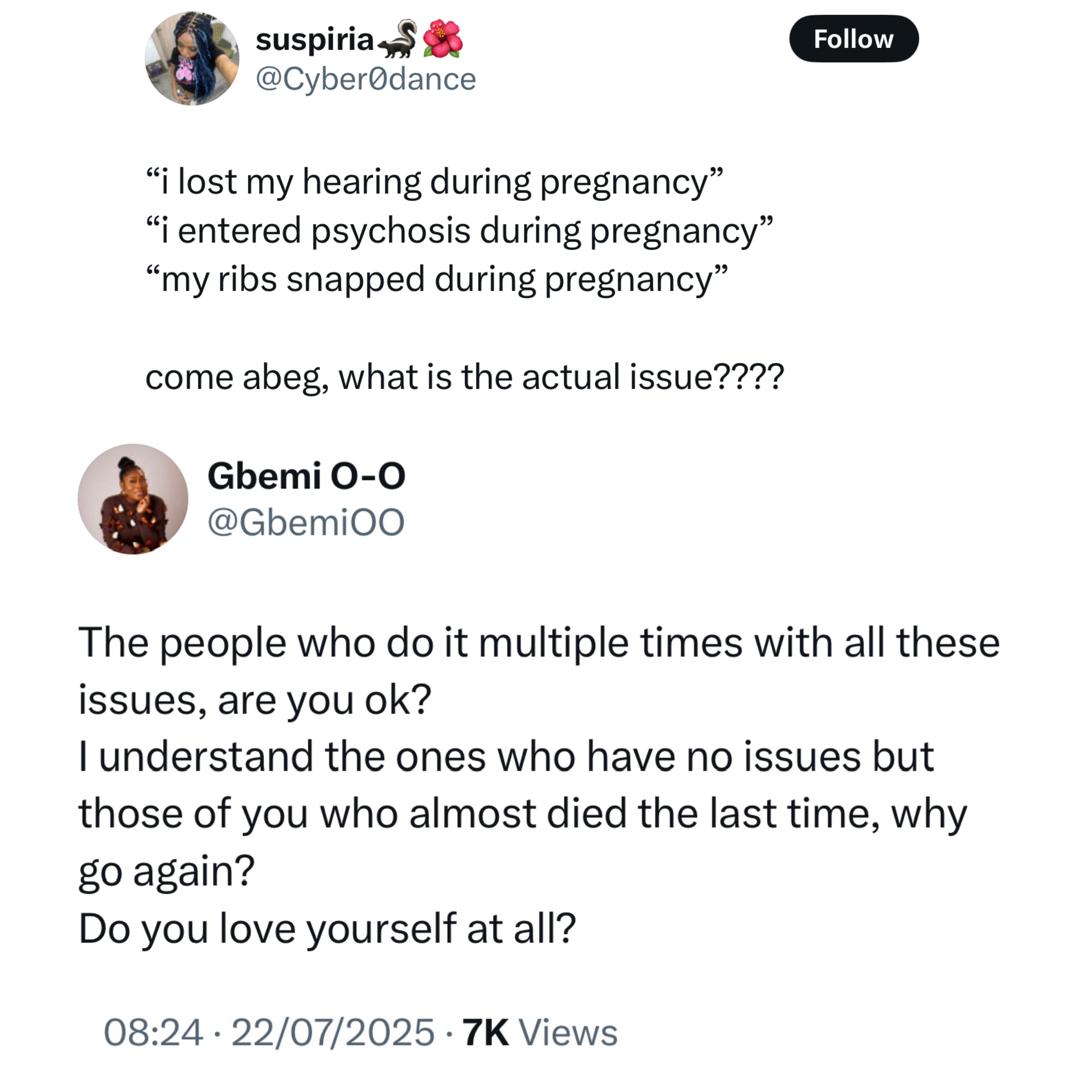Screen dimensions: 1080x1080
Task: Open suspiria's profile picture
Action: point(191,59)
